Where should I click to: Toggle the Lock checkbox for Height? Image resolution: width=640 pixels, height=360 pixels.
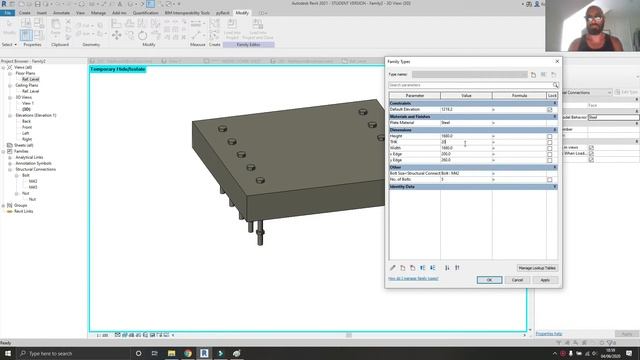549,136
